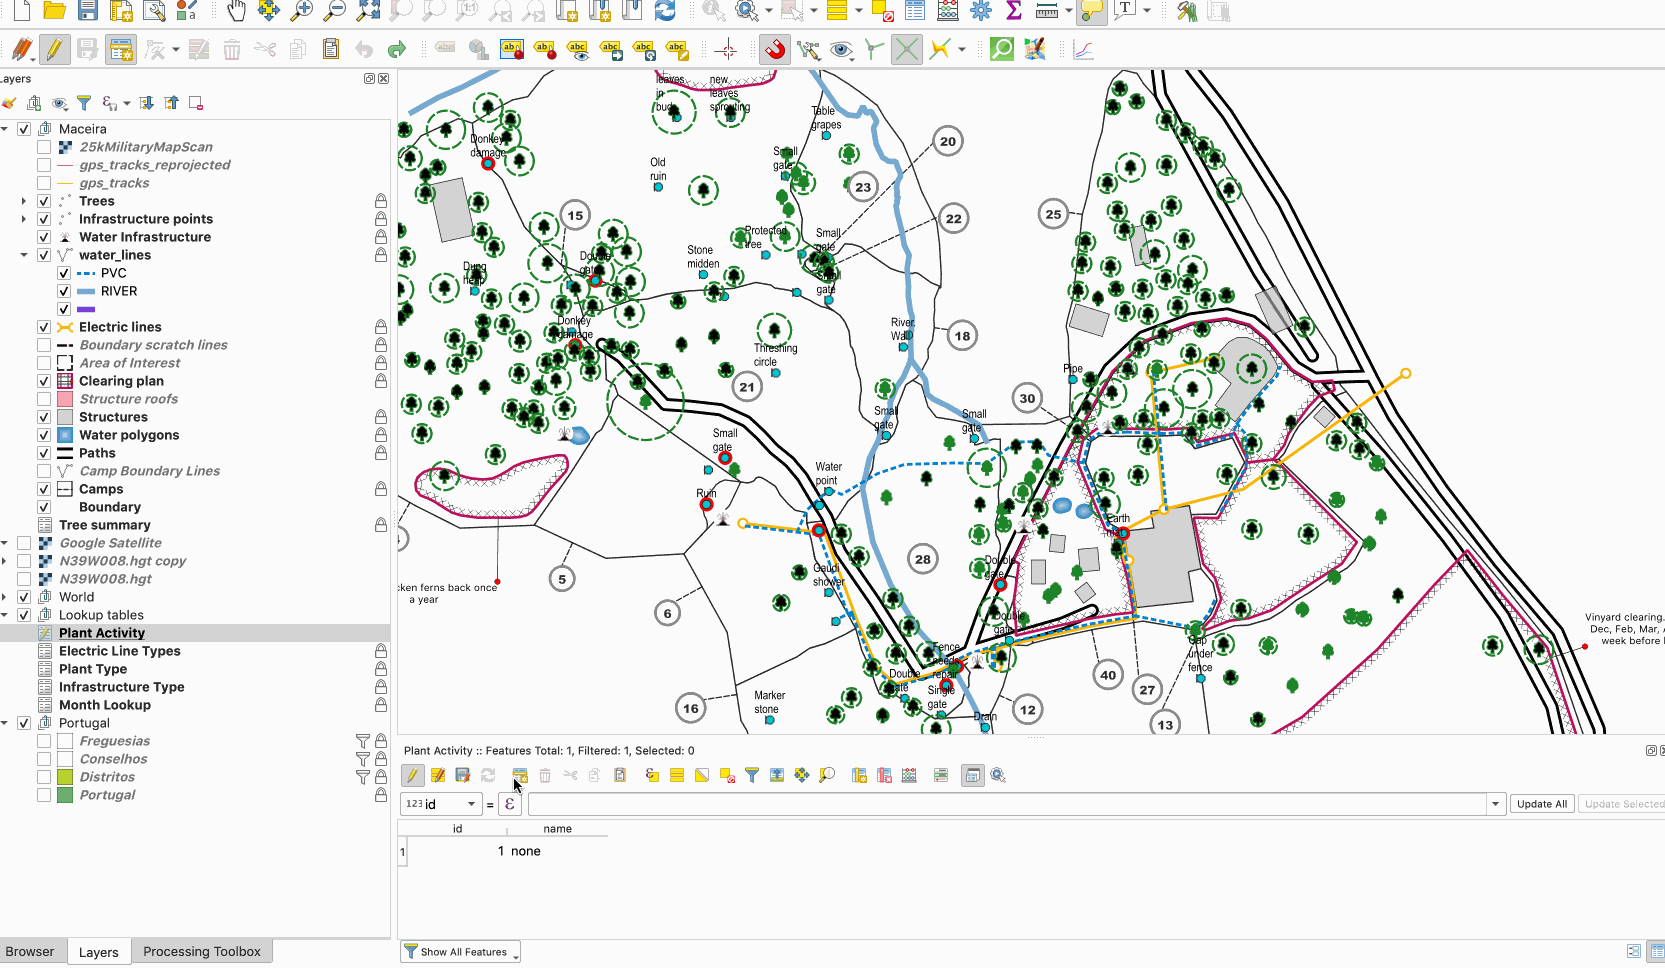Refresh the map canvas

664,11
